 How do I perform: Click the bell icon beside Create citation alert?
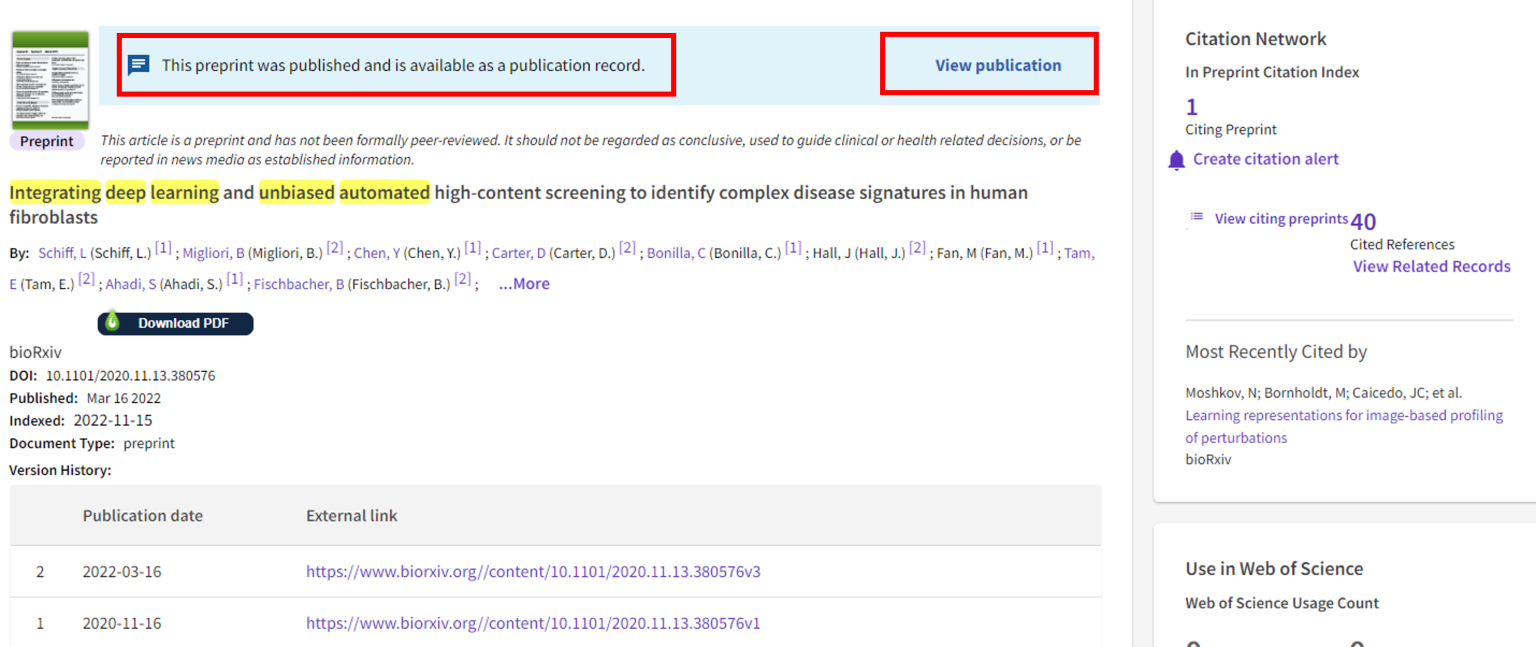[1176, 159]
